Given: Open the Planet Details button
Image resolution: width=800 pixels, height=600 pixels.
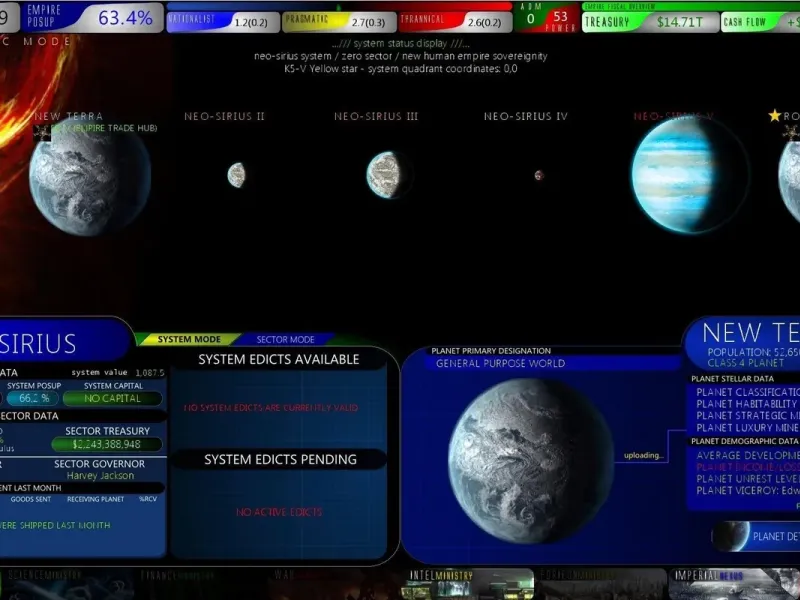Looking at the screenshot, I should 756,536.
